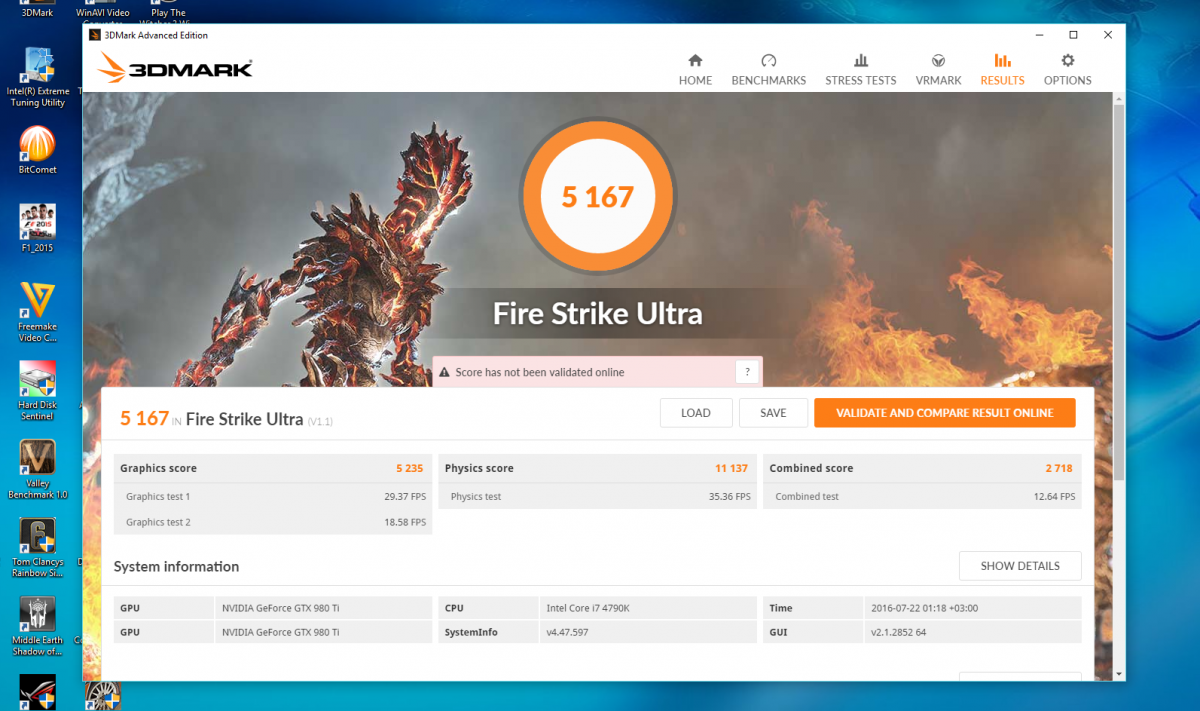Open the STRESS TESTS tab
Image resolution: width=1200 pixels, height=711 pixels.
coord(860,69)
